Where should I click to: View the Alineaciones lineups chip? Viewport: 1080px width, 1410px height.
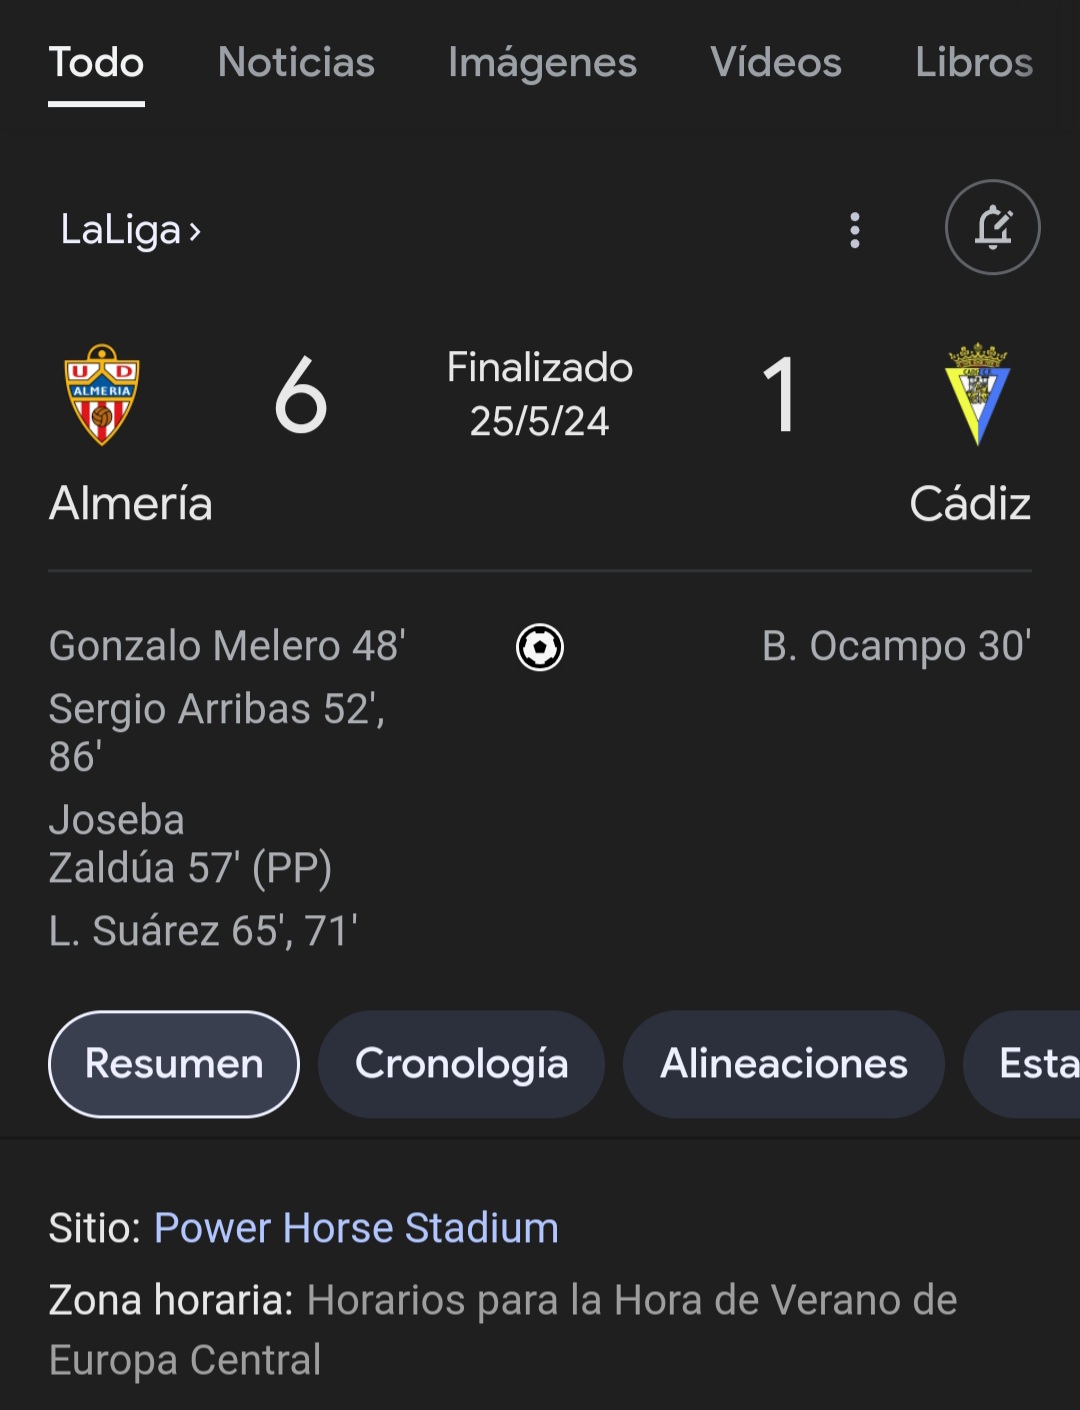coord(784,1064)
